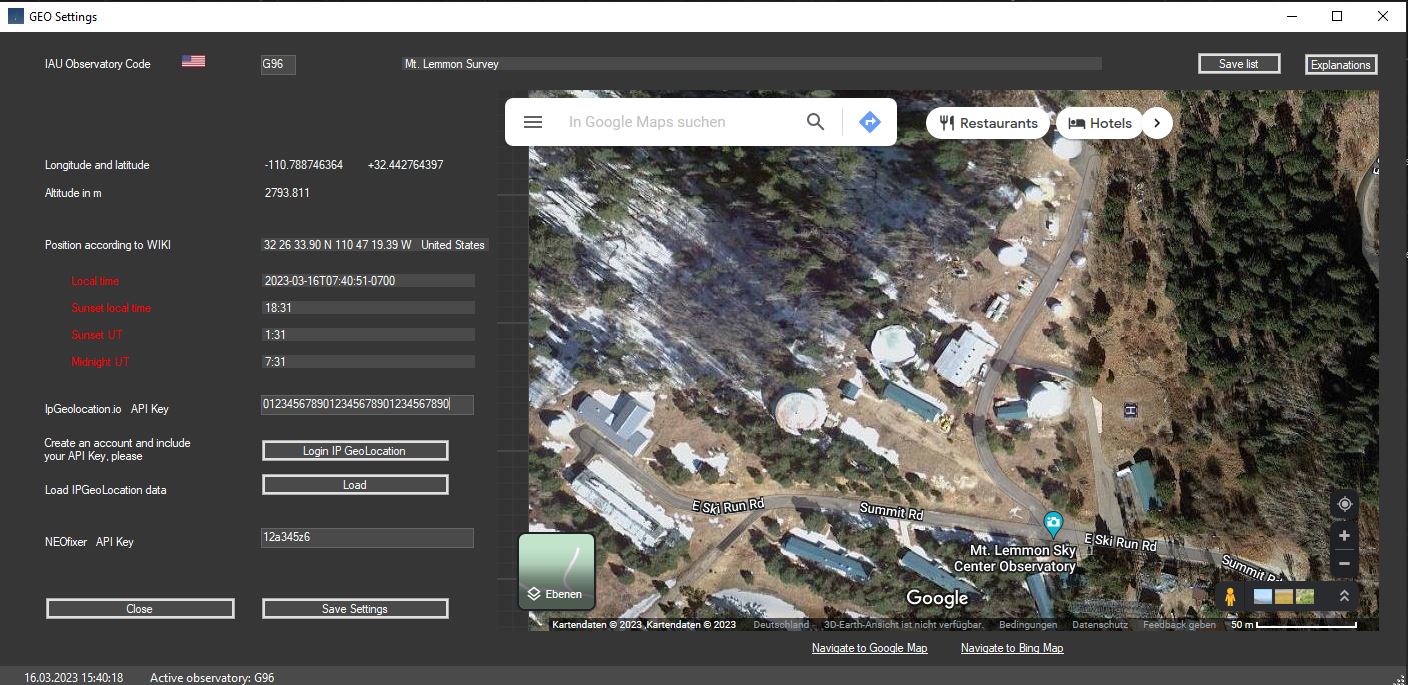Viewport: 1408px width, 685px height.
Task: Focus the IAU Observatory Code field G96
Action: coord(278,64)
